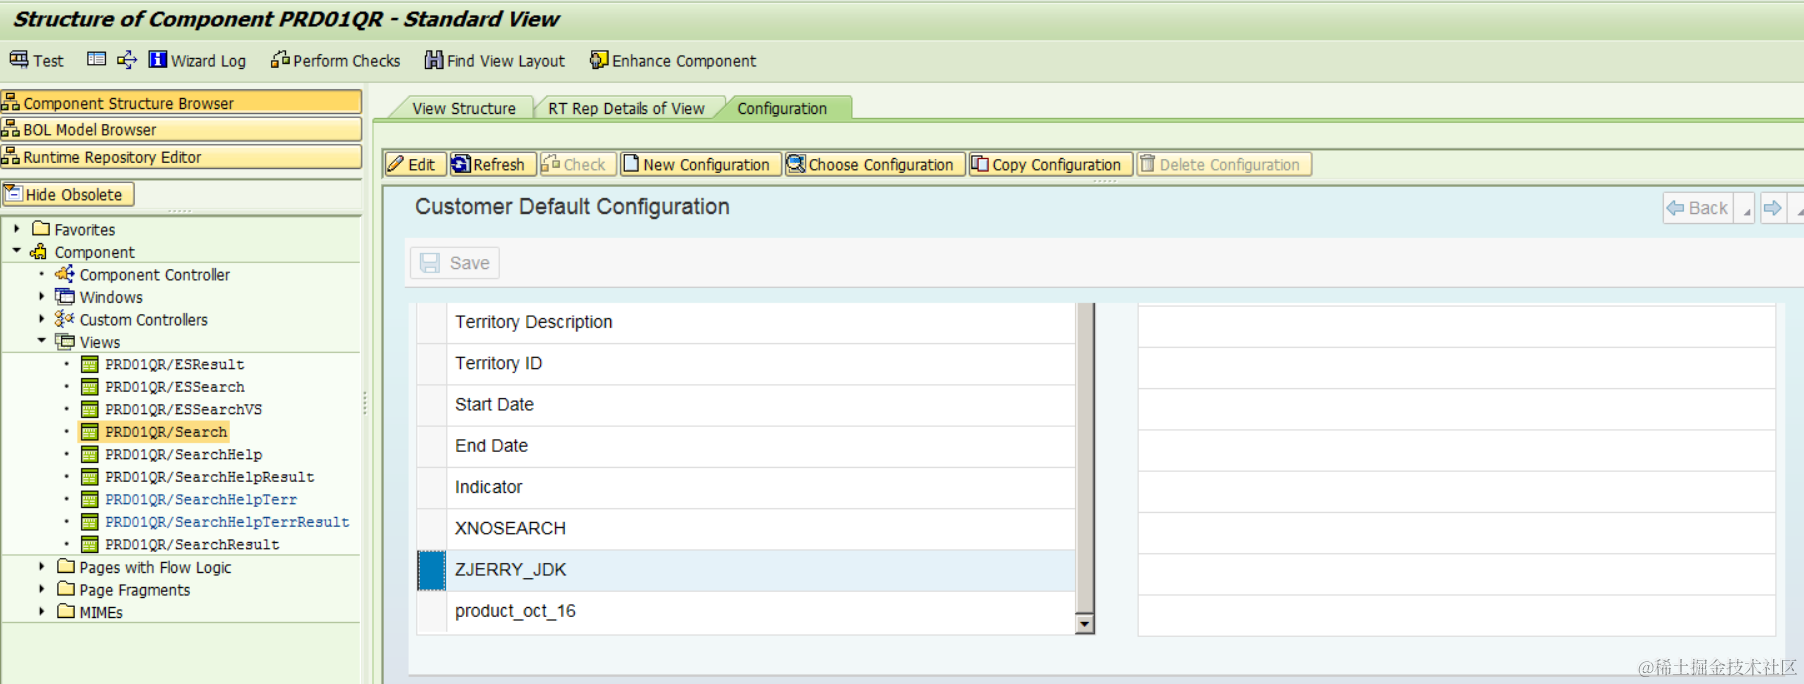
Task: Click the Back navigation button
Action: coord(1698,208)
